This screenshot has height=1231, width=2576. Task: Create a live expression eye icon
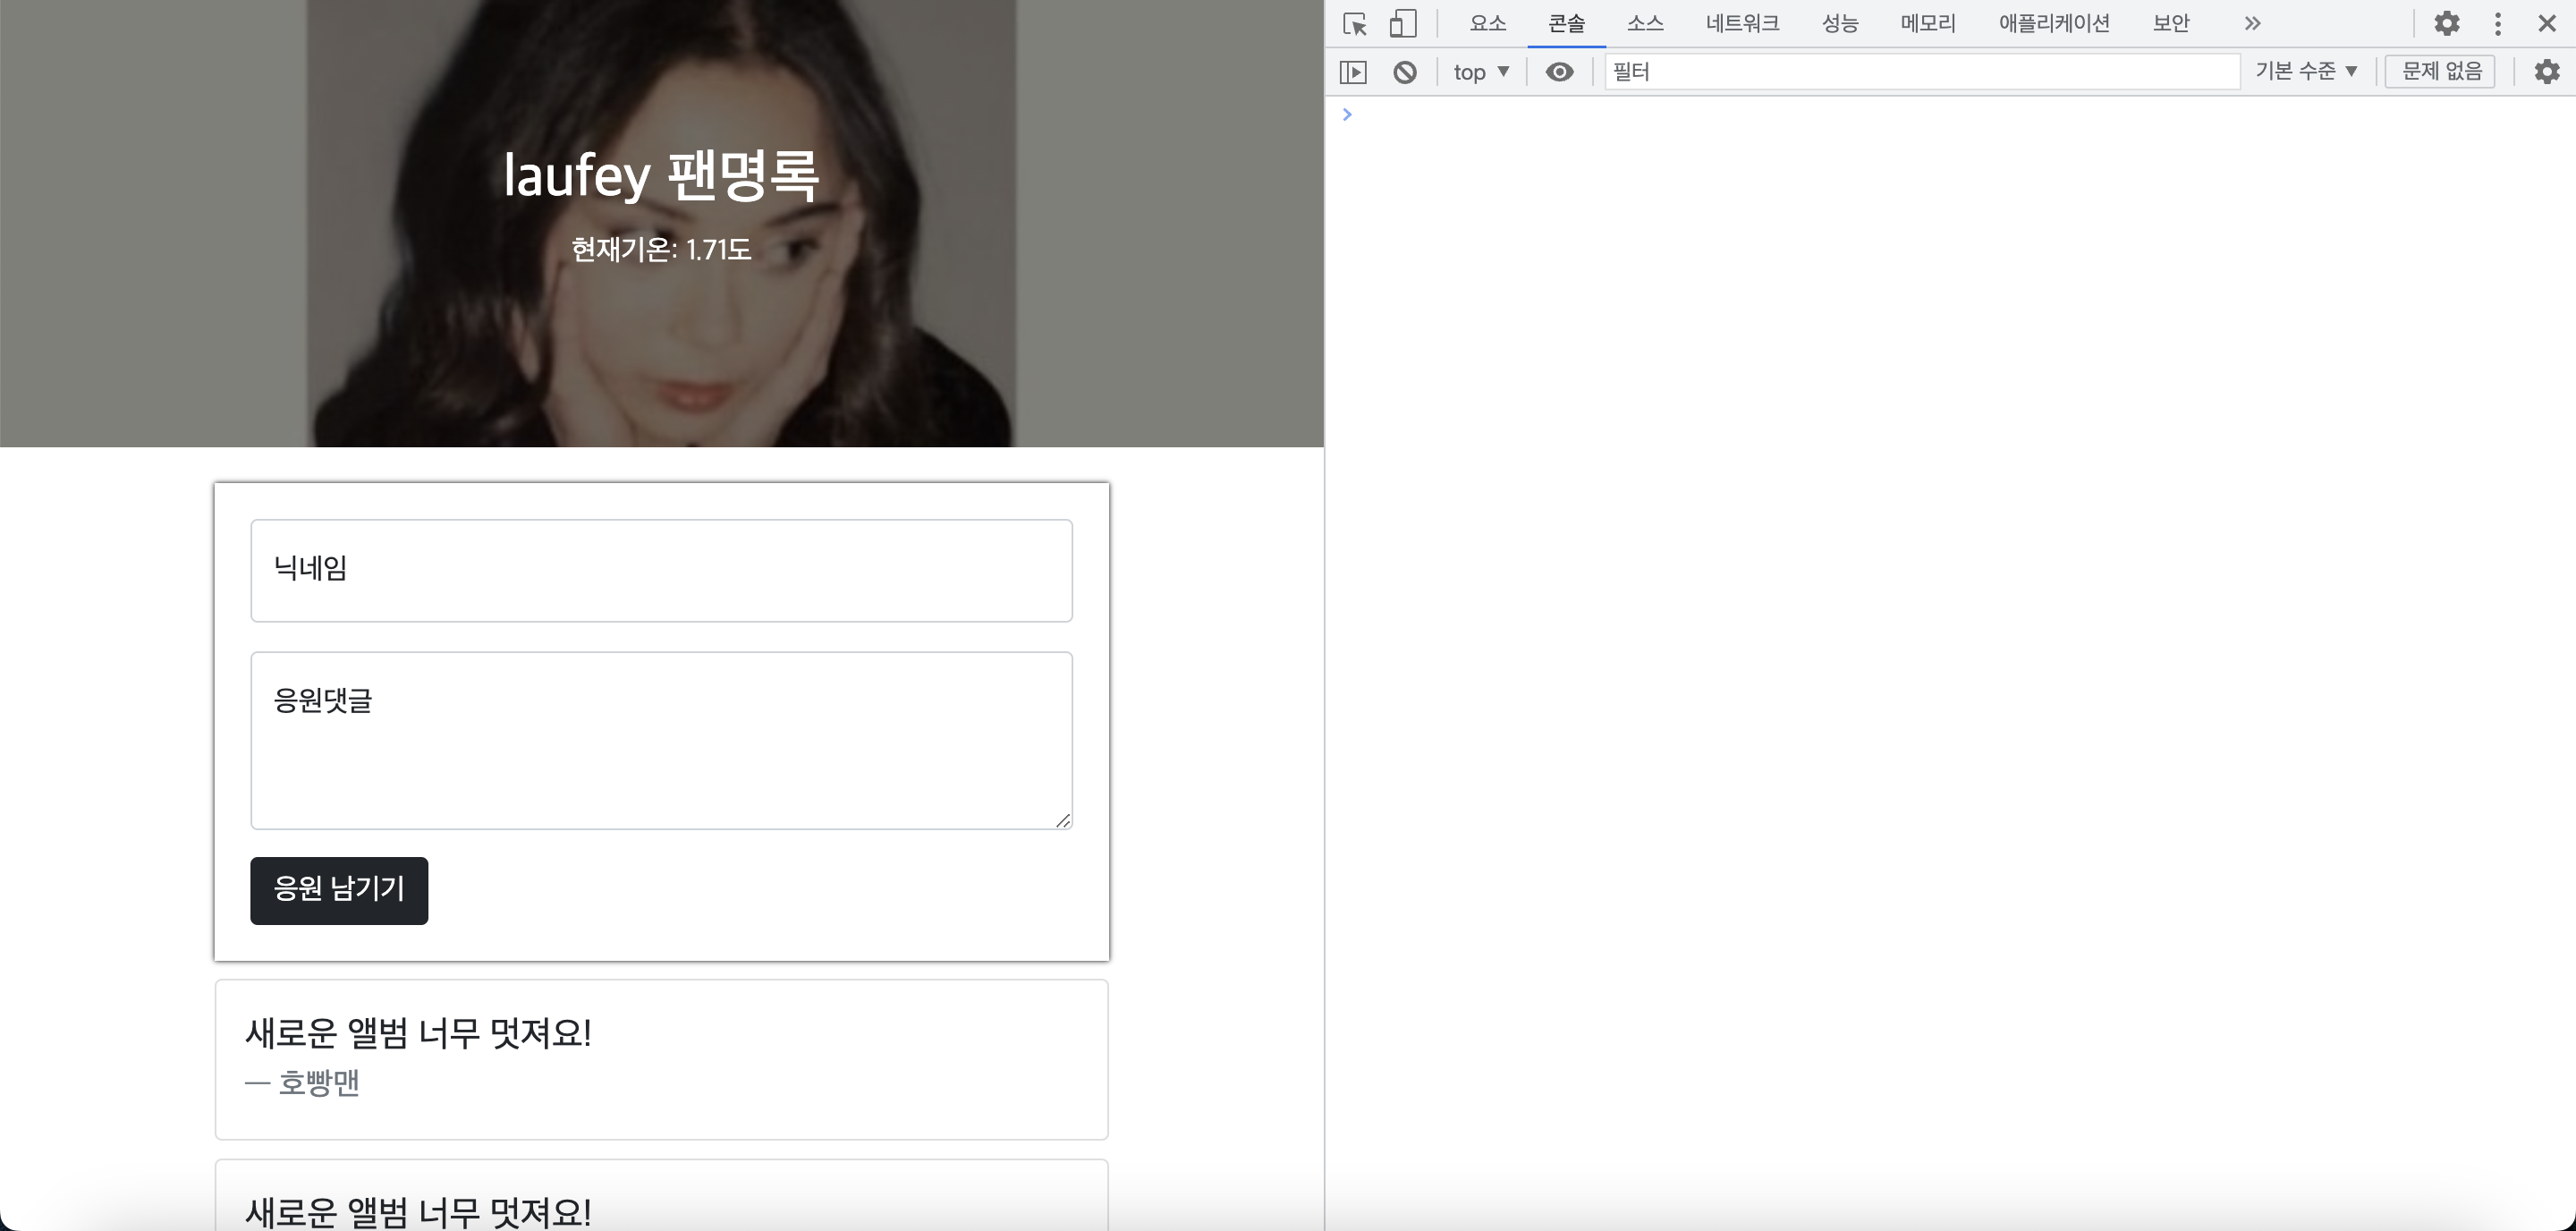pos(1559,72)
